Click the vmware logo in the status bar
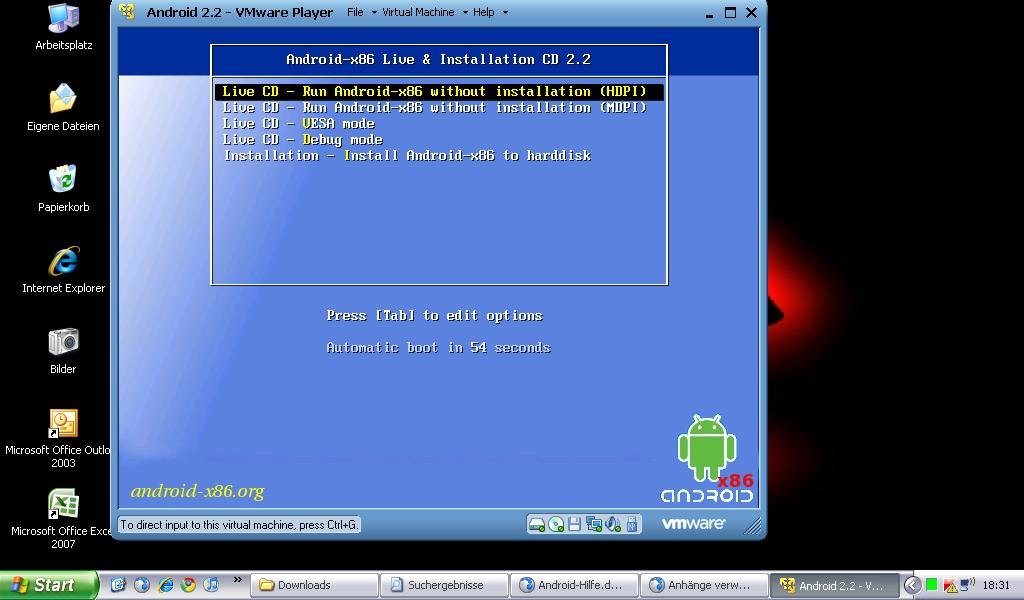Image resolution: width=1024 pixels, height=600 pixels. point(693,524)
